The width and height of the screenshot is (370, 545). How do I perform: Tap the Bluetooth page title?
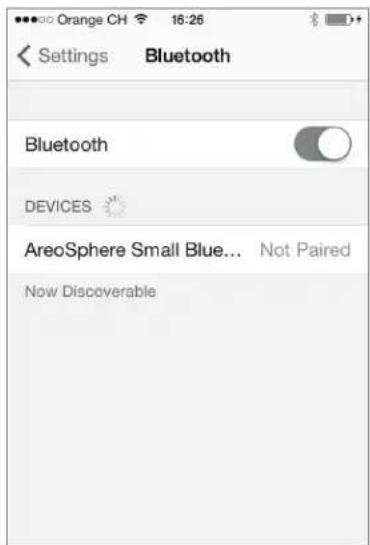pos(188,56)
